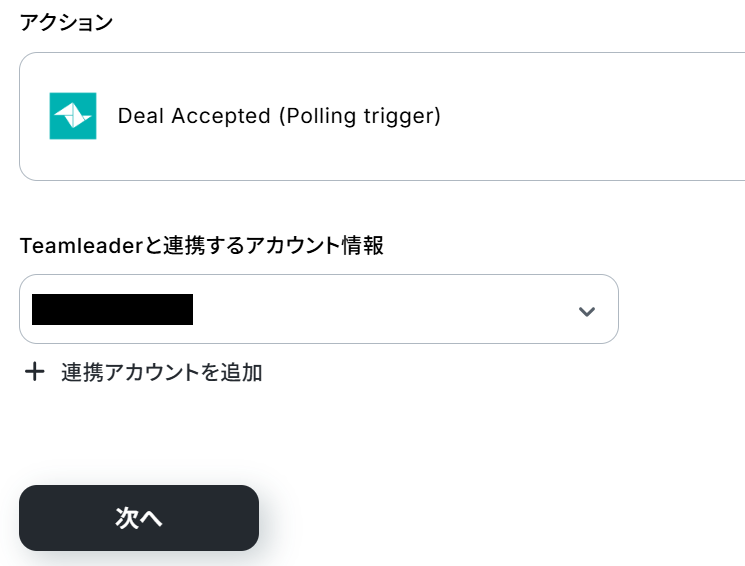
Task: Click the 次へ label text on dark button
Action: tap(139, 518)
